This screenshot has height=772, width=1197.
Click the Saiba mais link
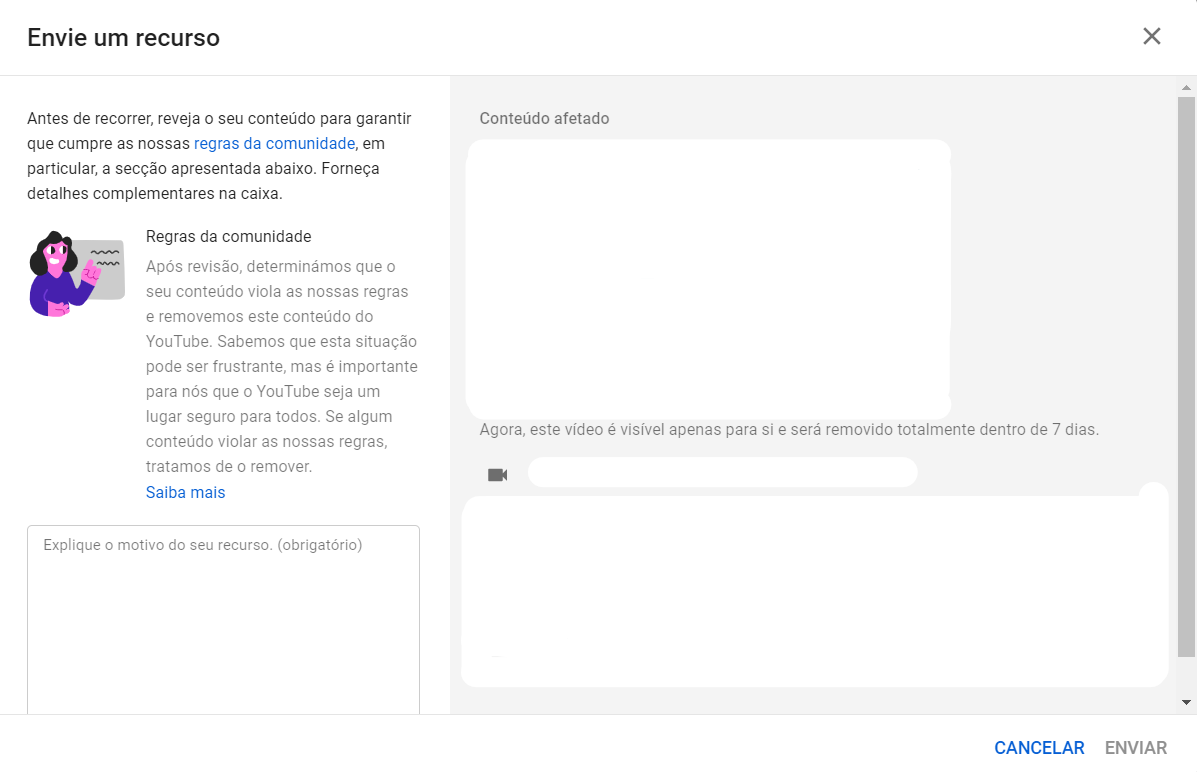click(186, 493)
